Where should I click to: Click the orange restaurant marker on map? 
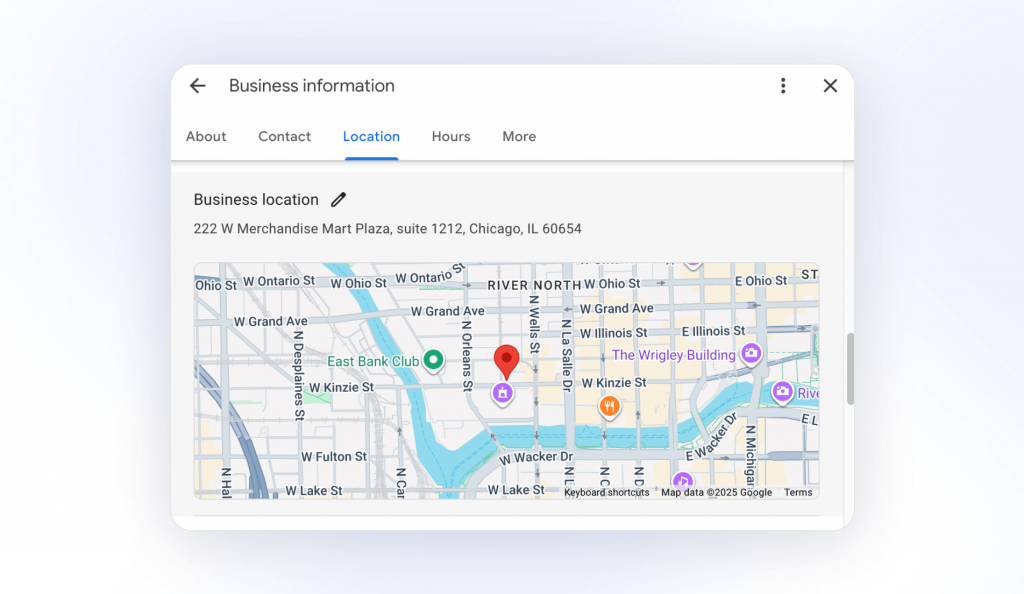609,406
